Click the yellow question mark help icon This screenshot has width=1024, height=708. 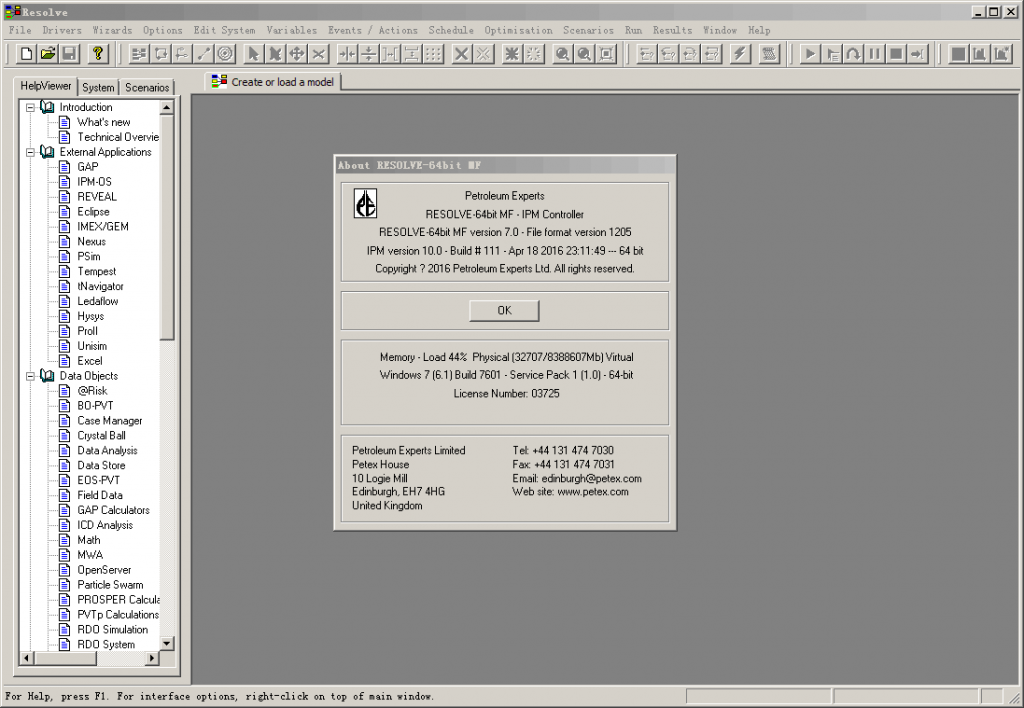pos(97,54)
